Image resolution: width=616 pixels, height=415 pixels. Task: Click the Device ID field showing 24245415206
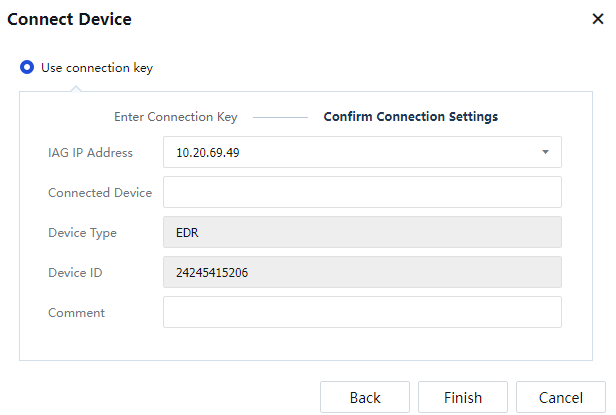(x=362, y=272)
